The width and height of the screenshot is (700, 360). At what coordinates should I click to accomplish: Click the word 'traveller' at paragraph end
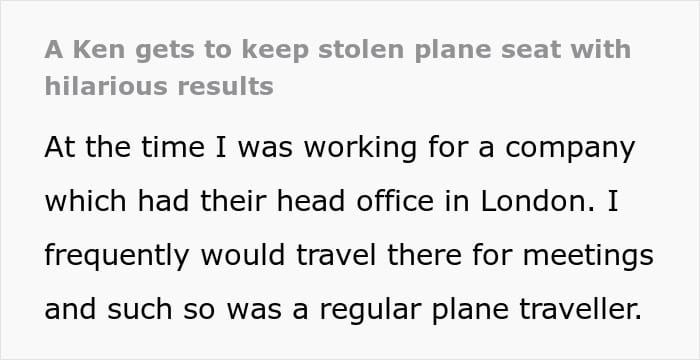click(x=580, y=309)
